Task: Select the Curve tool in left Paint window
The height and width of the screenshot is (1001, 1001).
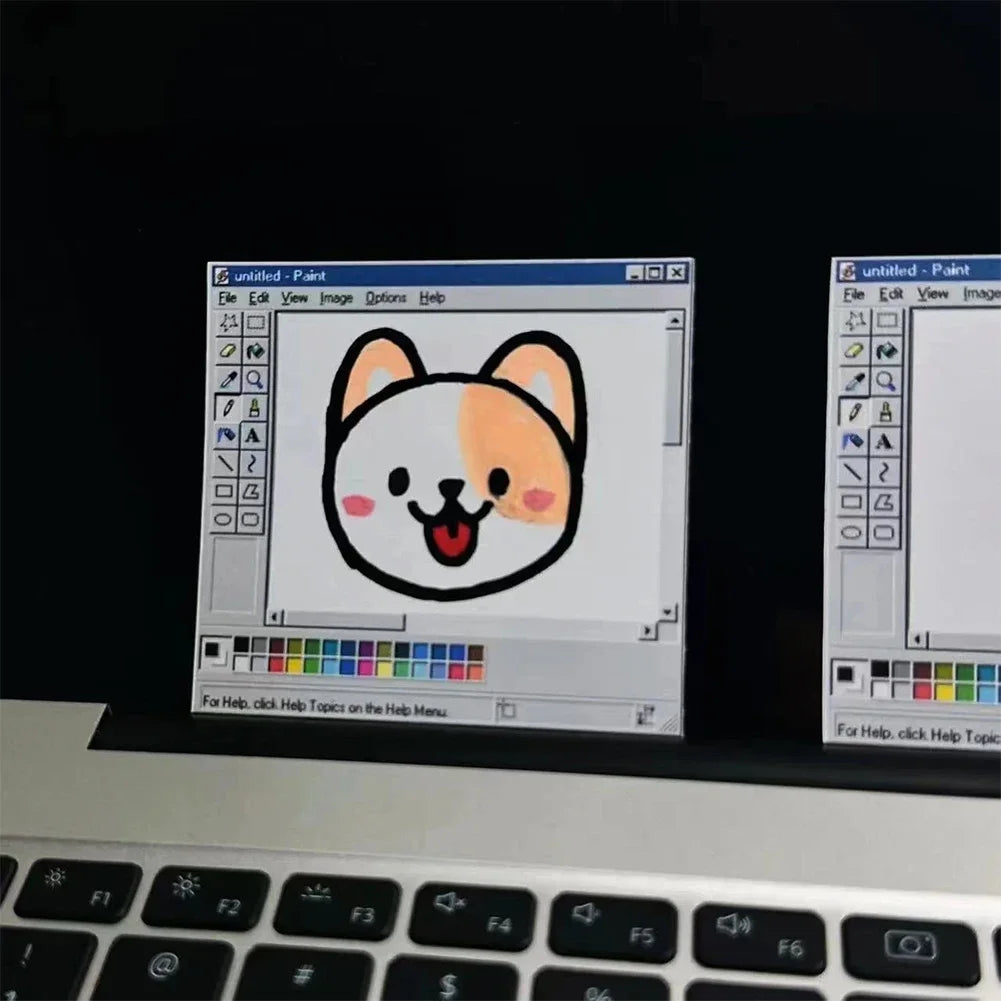Action: tap(252, 463)
